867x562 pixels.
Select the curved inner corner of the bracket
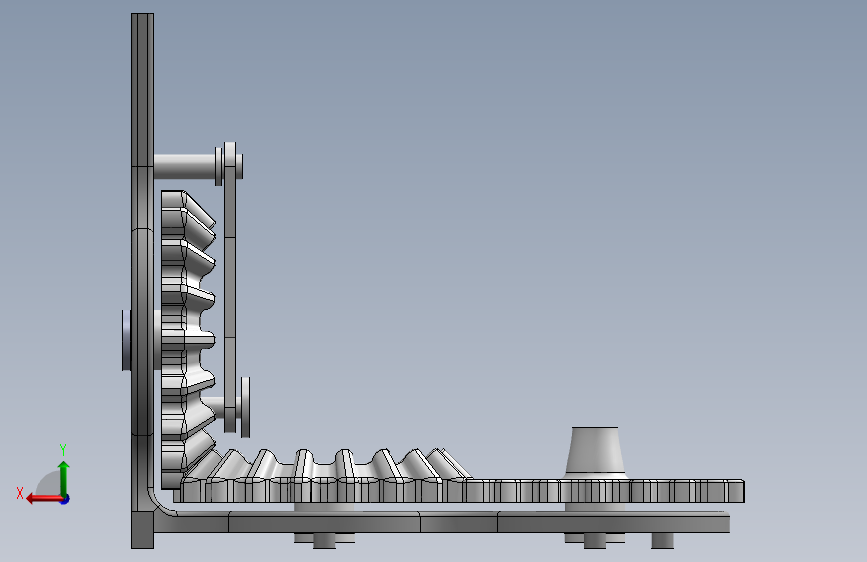pyautogui.click(x=163, y=502)
